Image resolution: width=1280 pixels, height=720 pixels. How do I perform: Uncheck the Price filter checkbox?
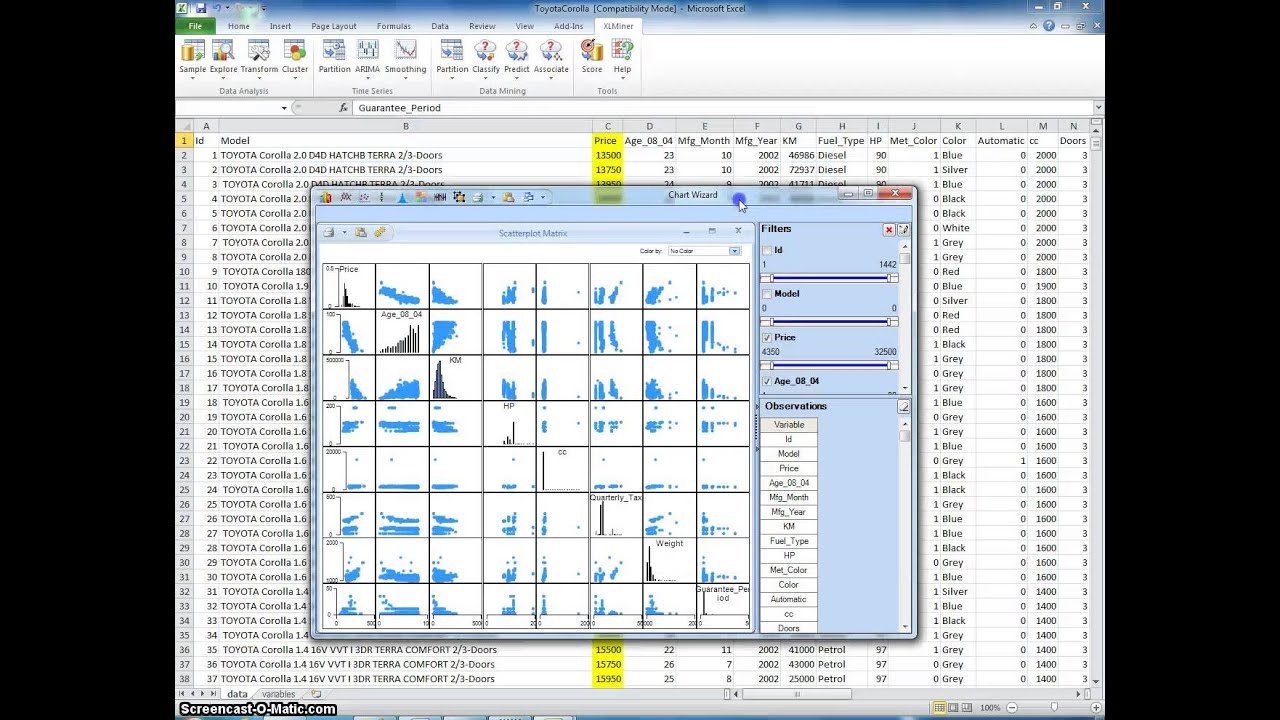point(767,338)
